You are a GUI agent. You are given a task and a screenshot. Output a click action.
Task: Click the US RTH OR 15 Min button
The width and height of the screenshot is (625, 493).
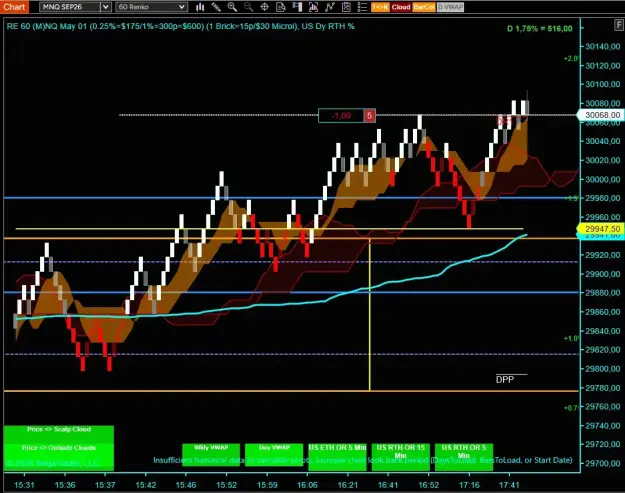(401, 457)
